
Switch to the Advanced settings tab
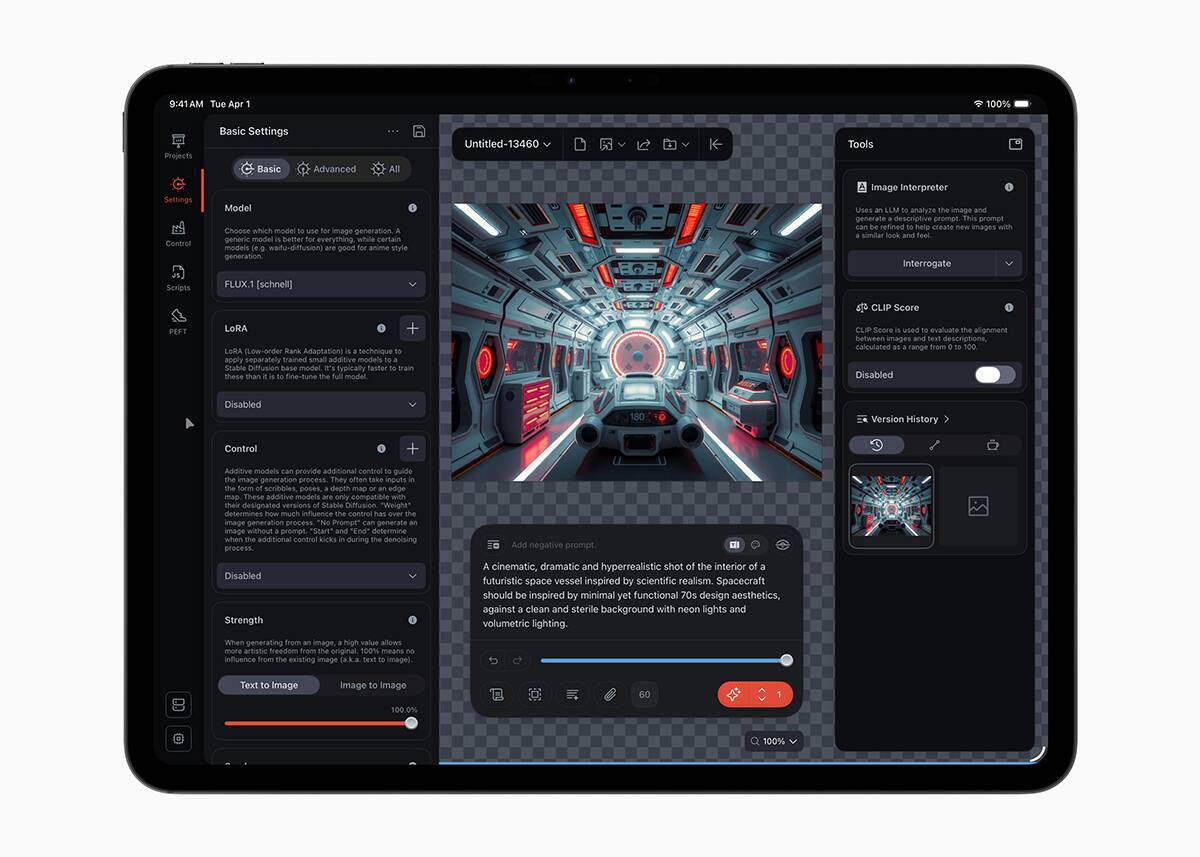[x=326, y=169]
